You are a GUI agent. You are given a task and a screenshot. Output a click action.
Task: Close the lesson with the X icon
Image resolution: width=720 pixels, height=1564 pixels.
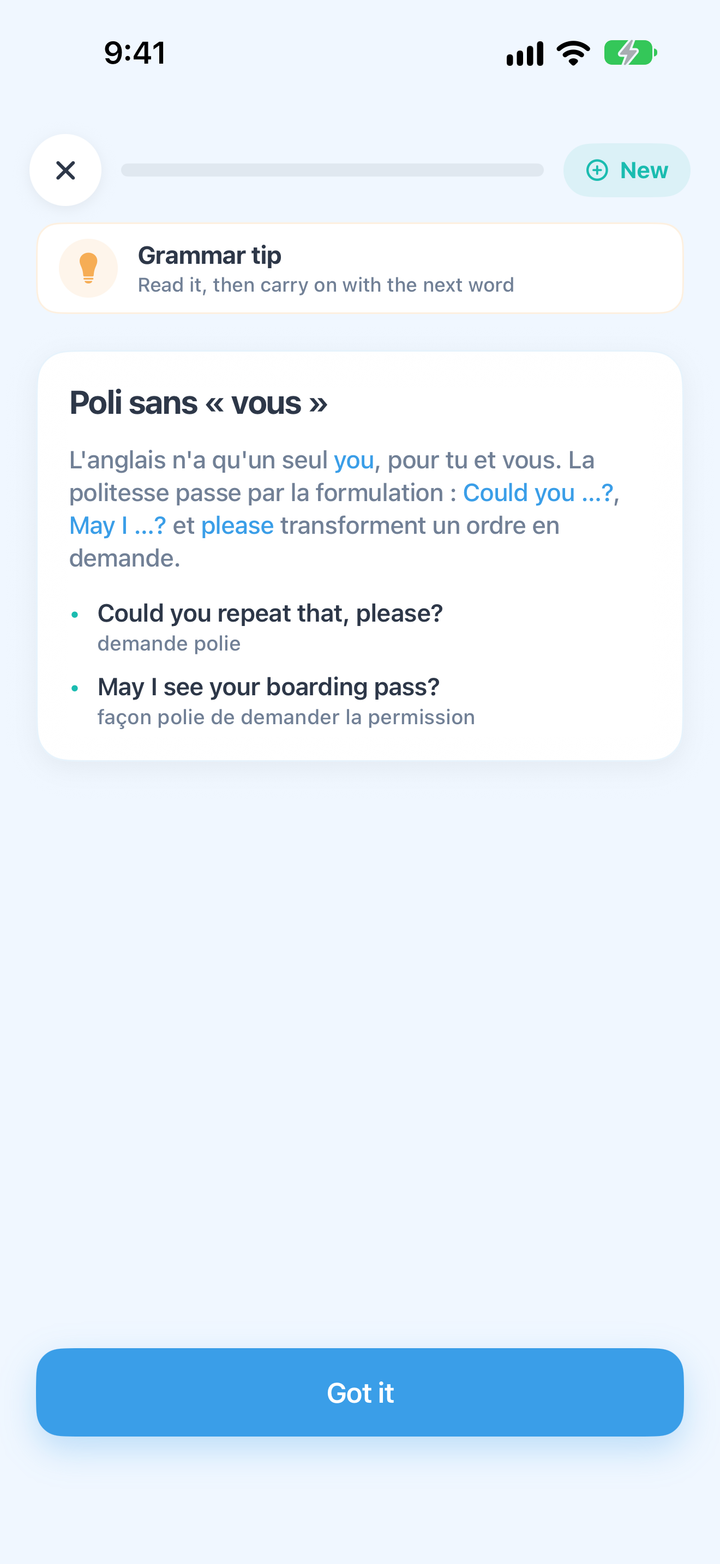(x=66, y=170)
